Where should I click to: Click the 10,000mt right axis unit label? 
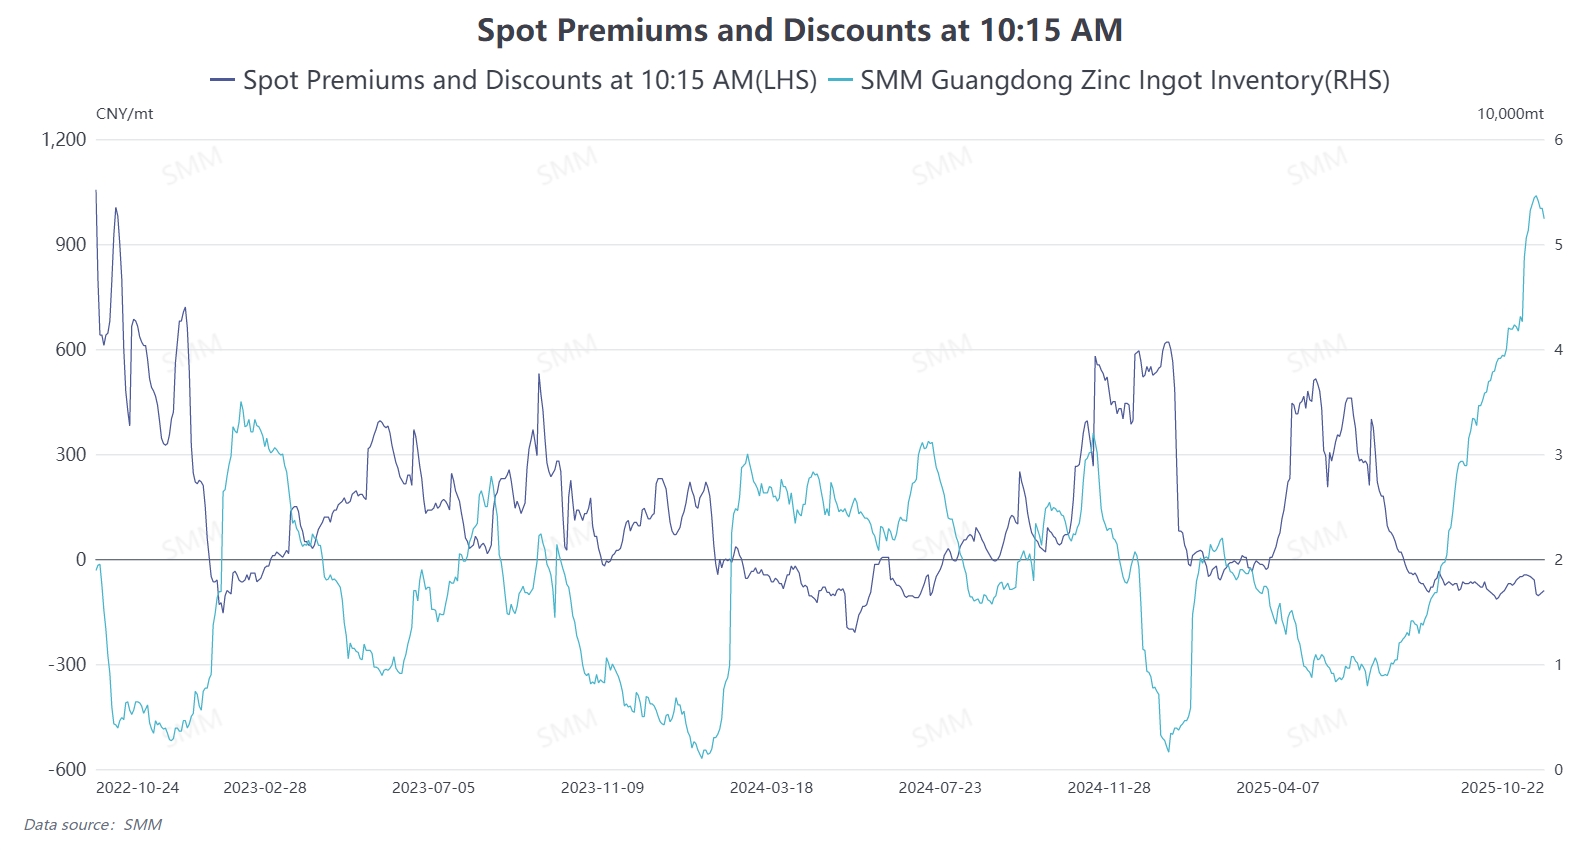point(1510,114)
